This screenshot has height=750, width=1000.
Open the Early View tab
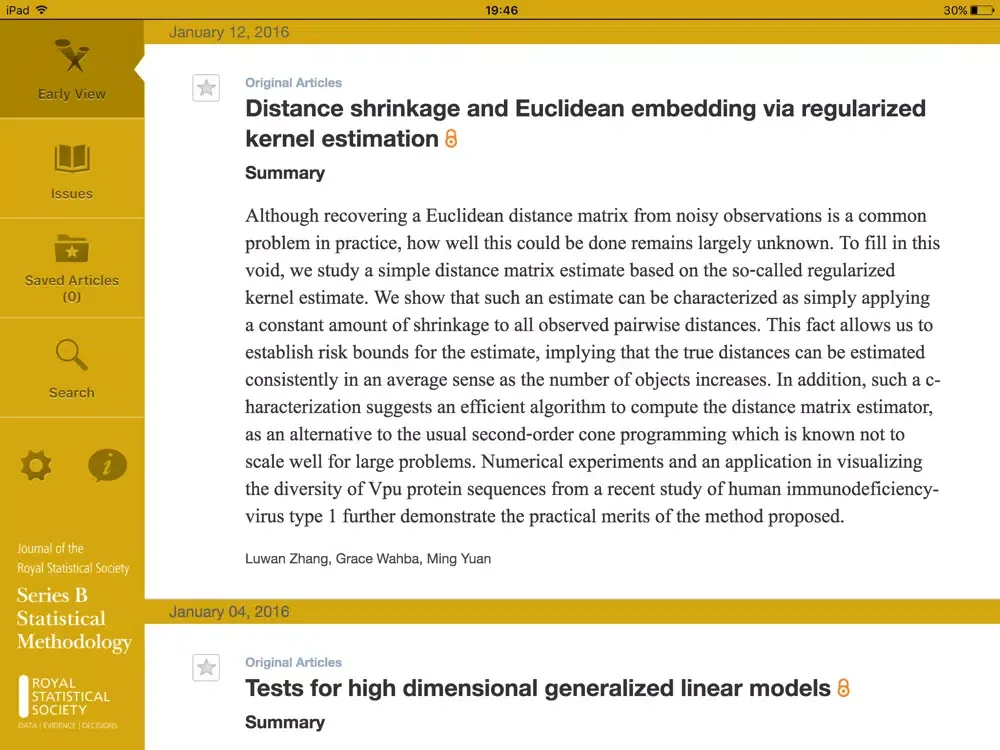click(71, 68)
